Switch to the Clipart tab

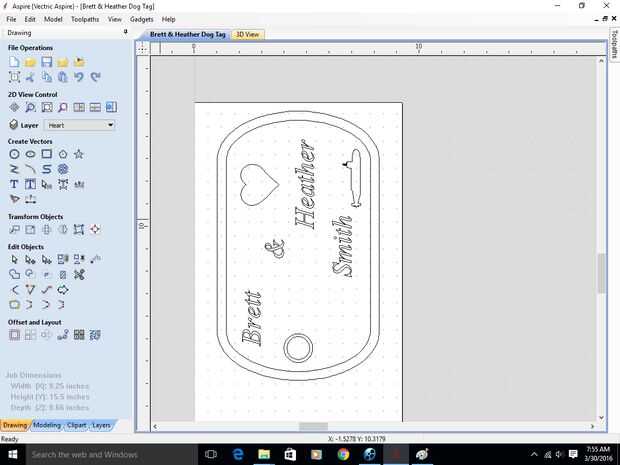(x=76, y=425)
